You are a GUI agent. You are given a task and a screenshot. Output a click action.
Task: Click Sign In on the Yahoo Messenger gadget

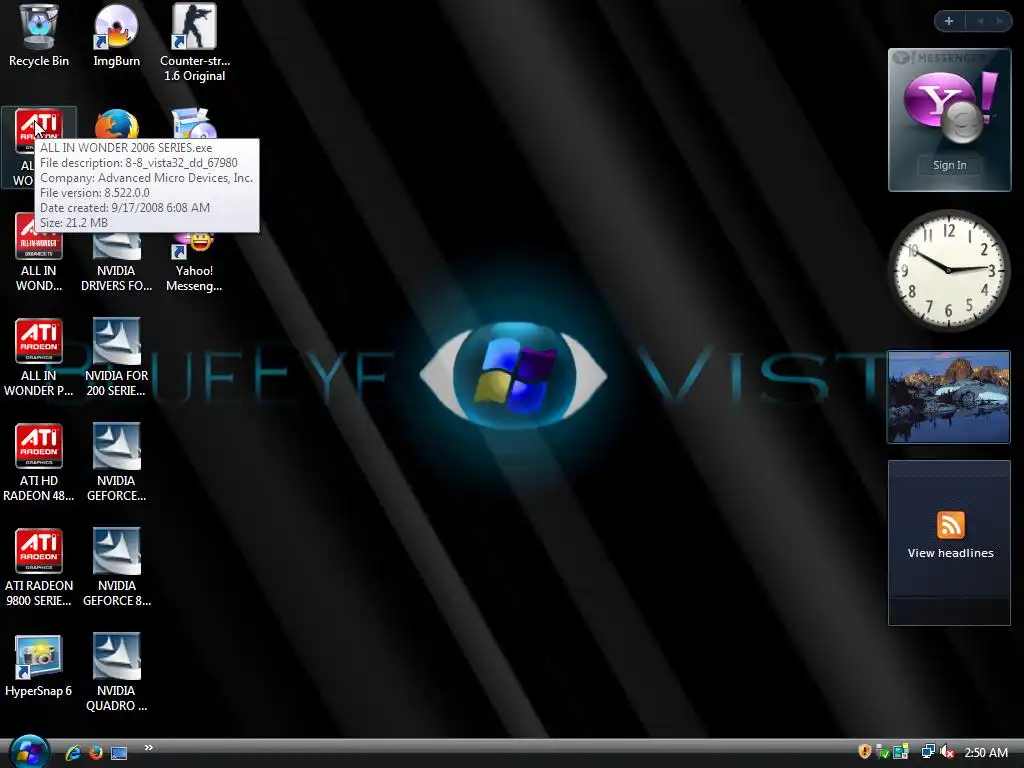[950, 165]
